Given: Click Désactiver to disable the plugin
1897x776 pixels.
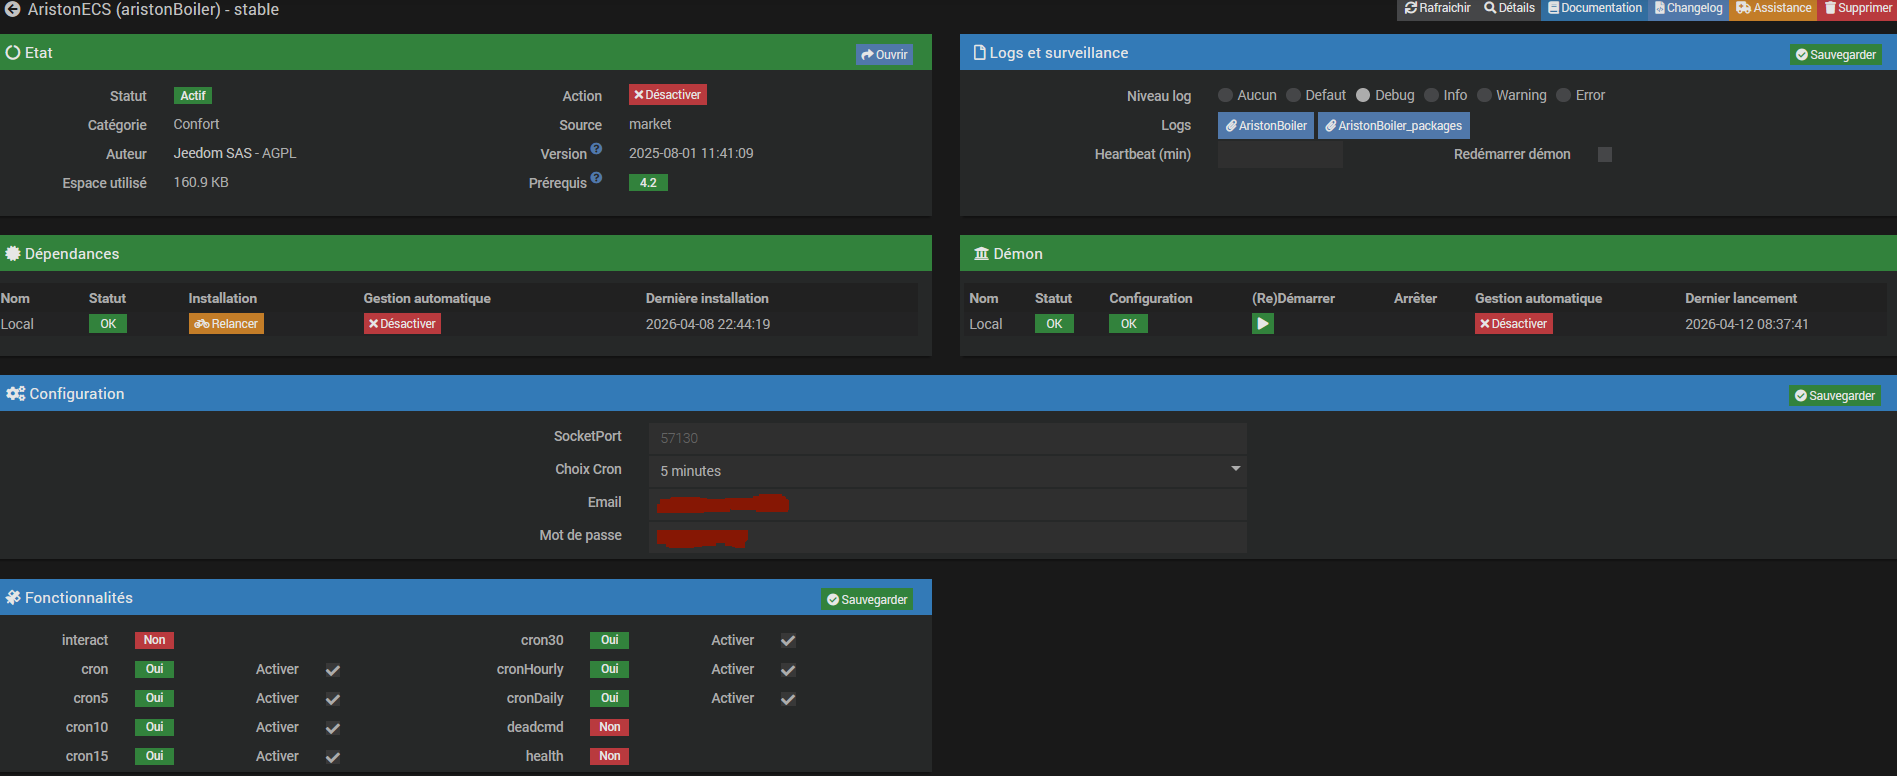Looking at the screenshot, I should 667,95.
